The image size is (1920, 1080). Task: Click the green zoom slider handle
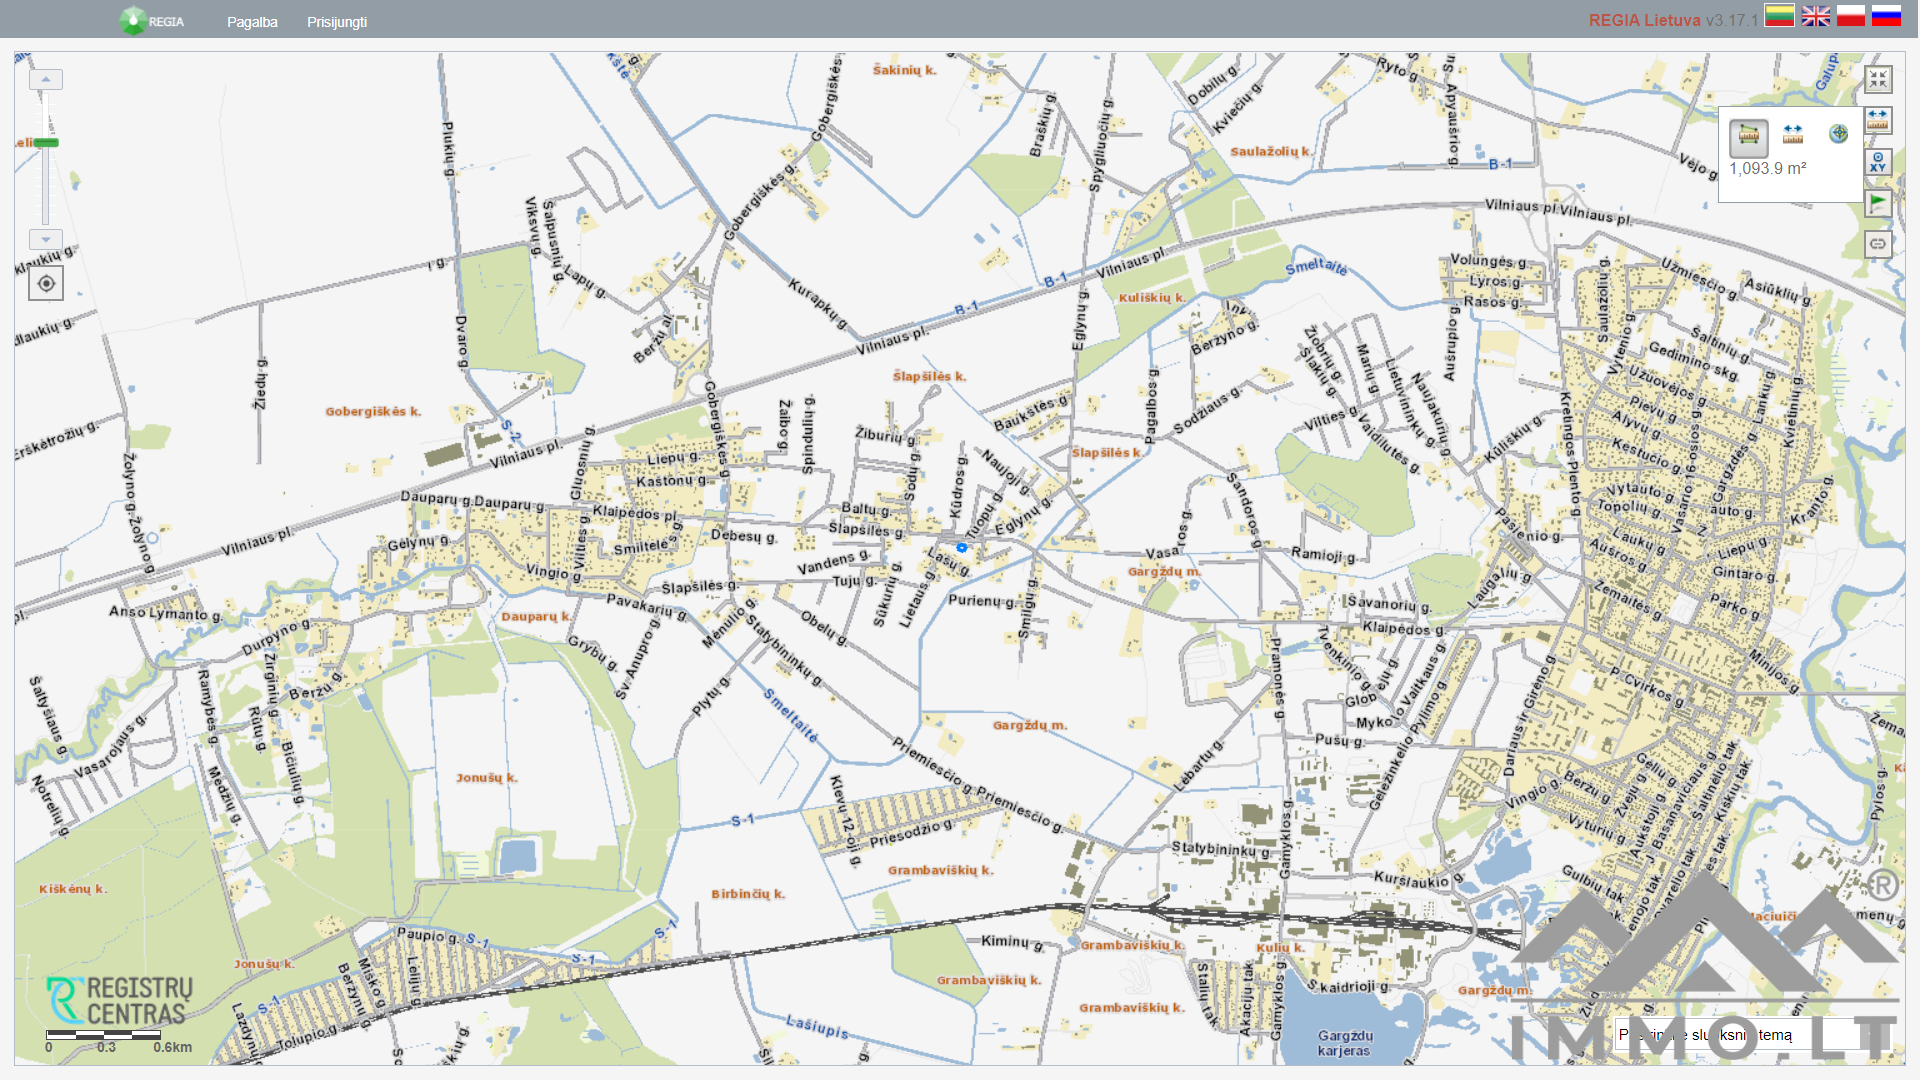(46, 143)
